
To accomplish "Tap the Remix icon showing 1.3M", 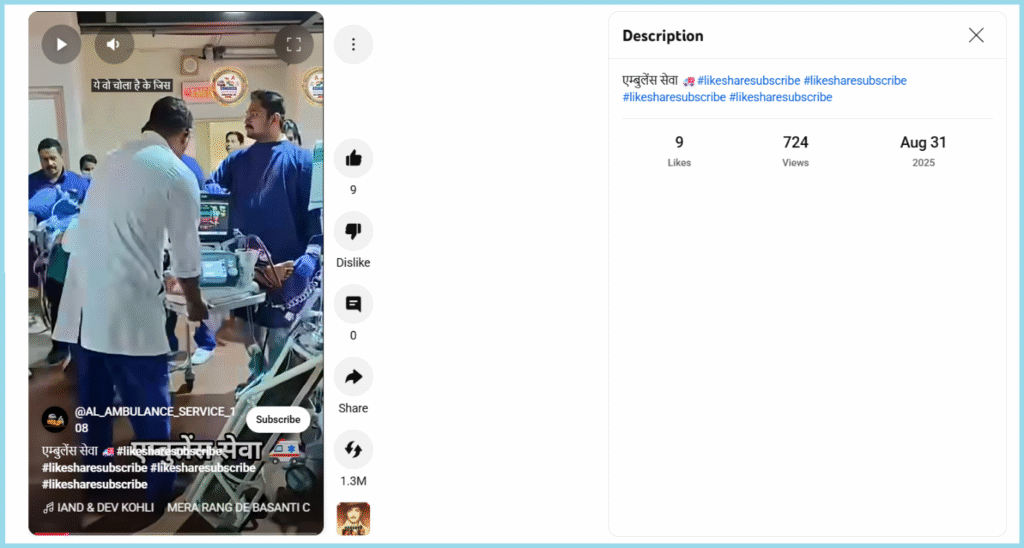I will [x=353, y=450].
